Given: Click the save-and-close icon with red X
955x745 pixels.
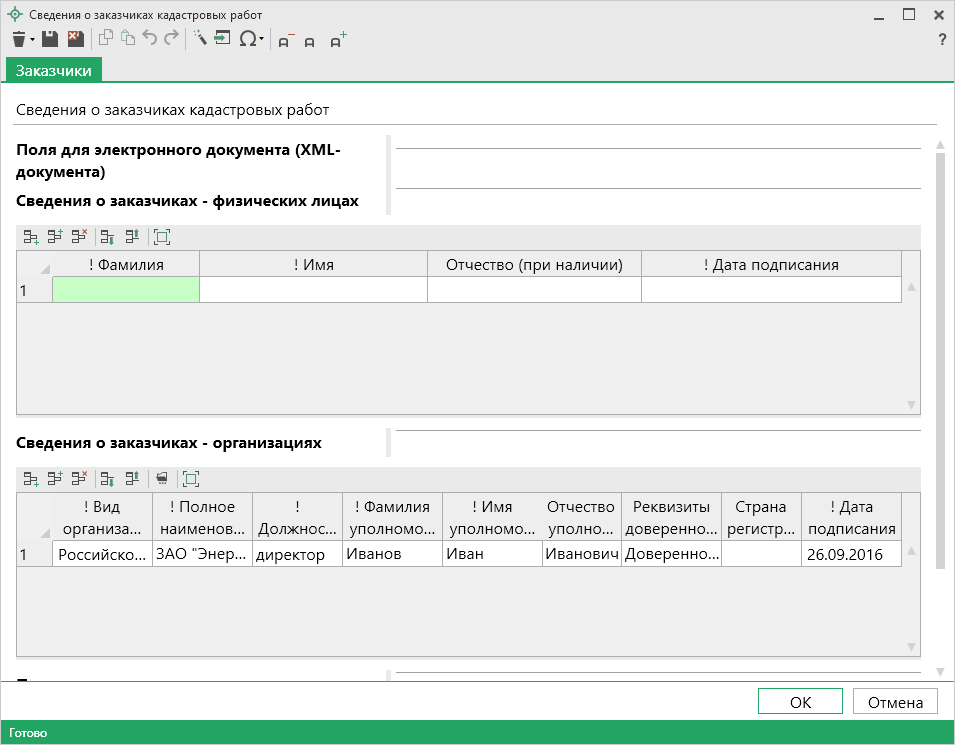Looking at the screenshot, I should pyautogui.click(x=75, y=39).
